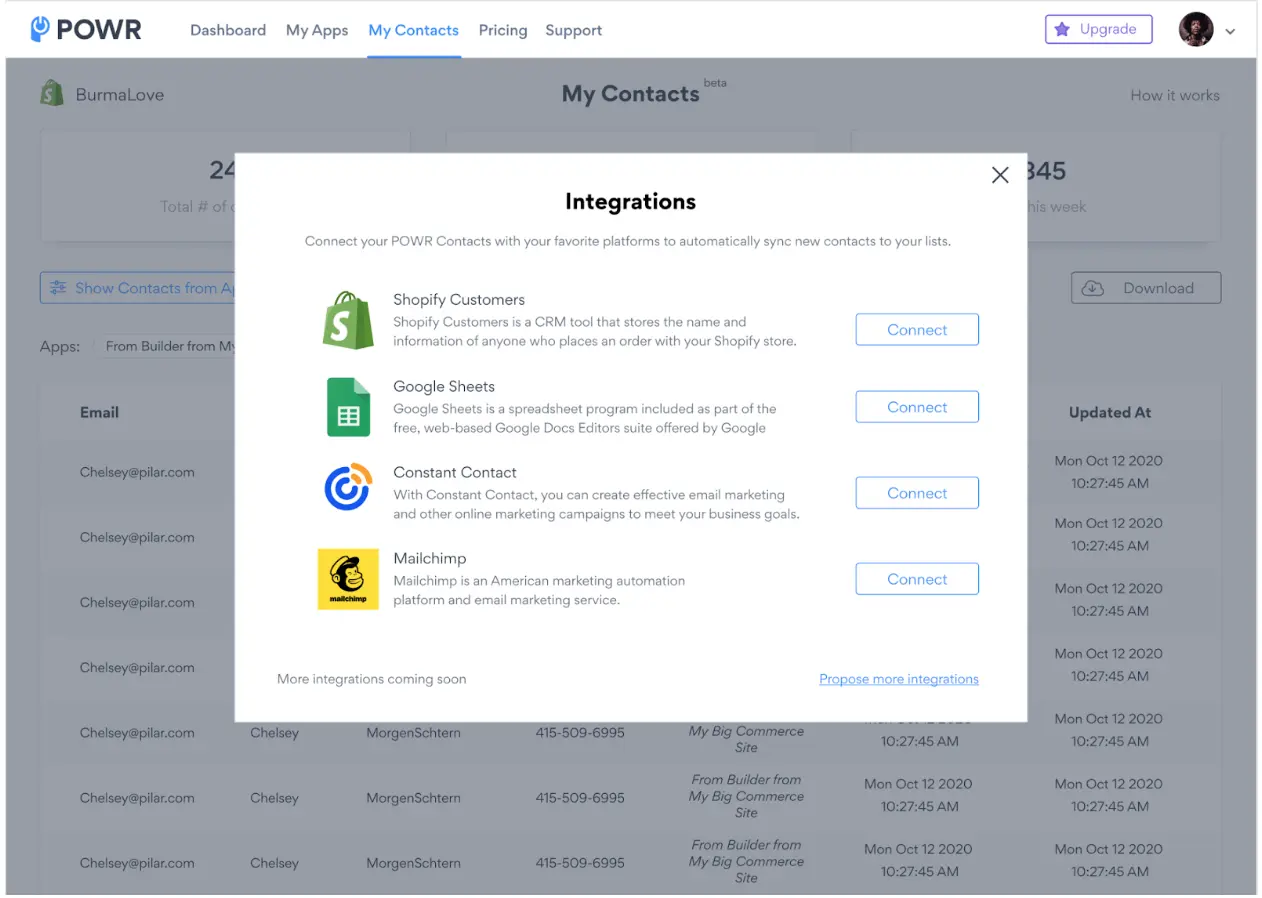
Task: Click the profile avatar thumbnail
Action: point(1195,29)
